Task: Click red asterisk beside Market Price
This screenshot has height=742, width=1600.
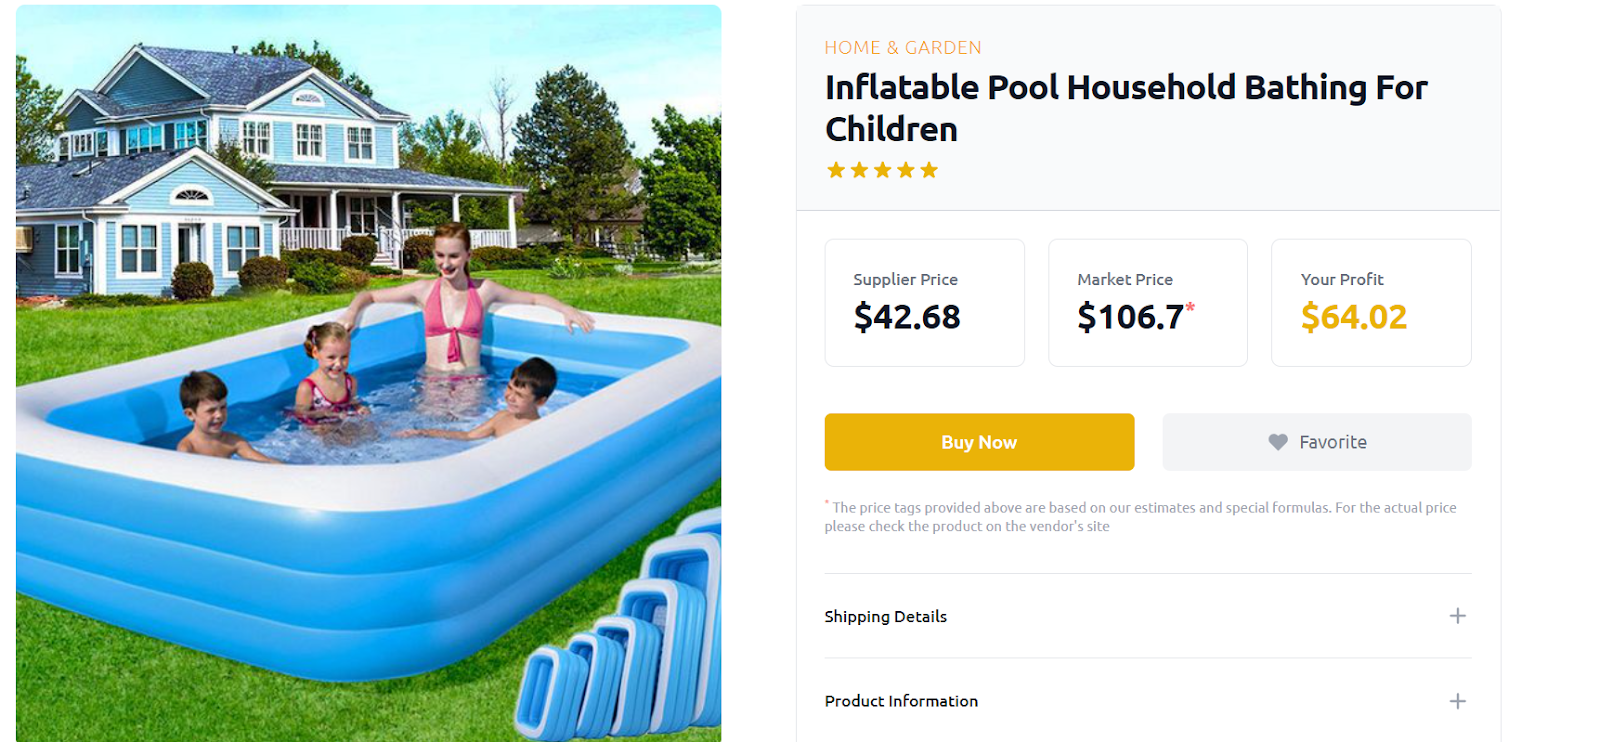Action: coord(1190,307)
